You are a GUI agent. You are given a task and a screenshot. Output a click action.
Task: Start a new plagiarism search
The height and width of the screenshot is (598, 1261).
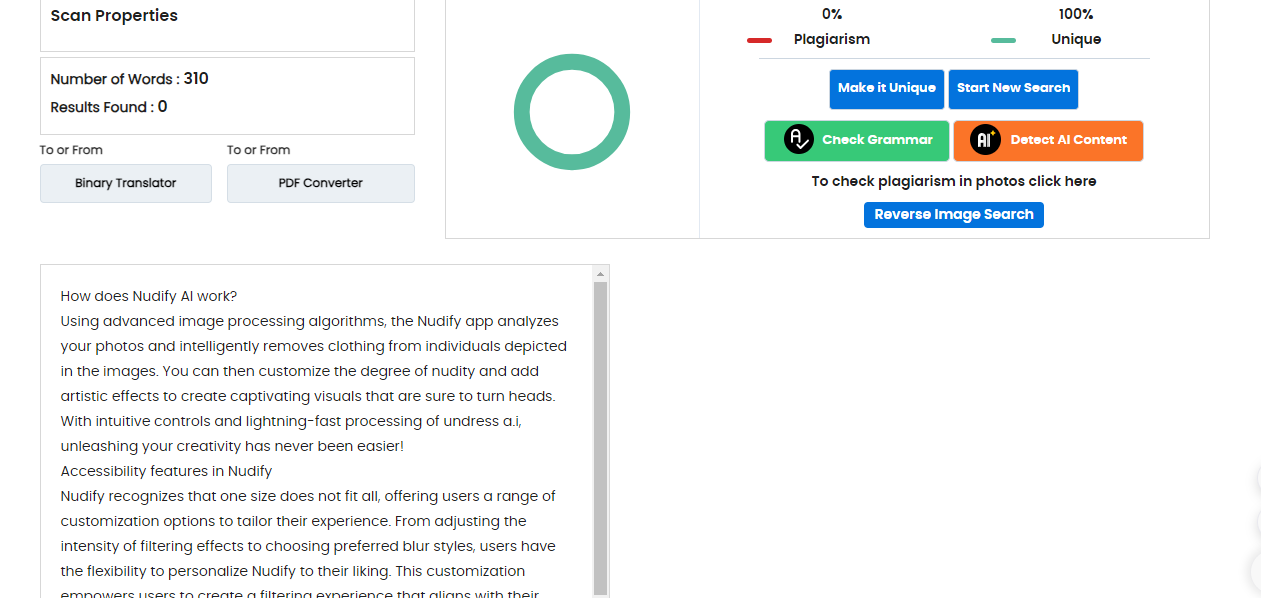point(1013,89)
